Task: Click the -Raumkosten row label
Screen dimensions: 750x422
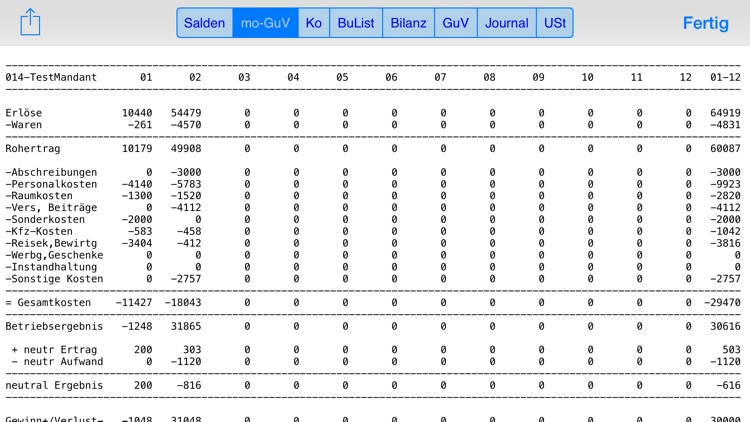Action: pyautogui.click(x=39, y=196)
